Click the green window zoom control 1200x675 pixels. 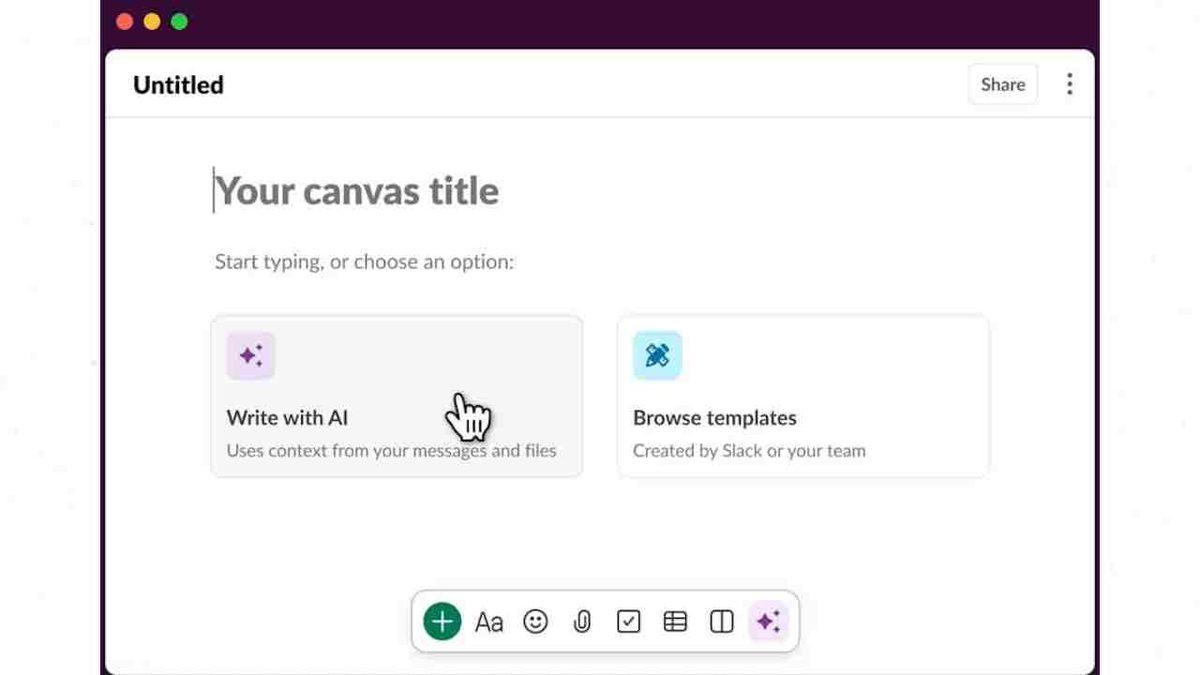pos(178,20)
